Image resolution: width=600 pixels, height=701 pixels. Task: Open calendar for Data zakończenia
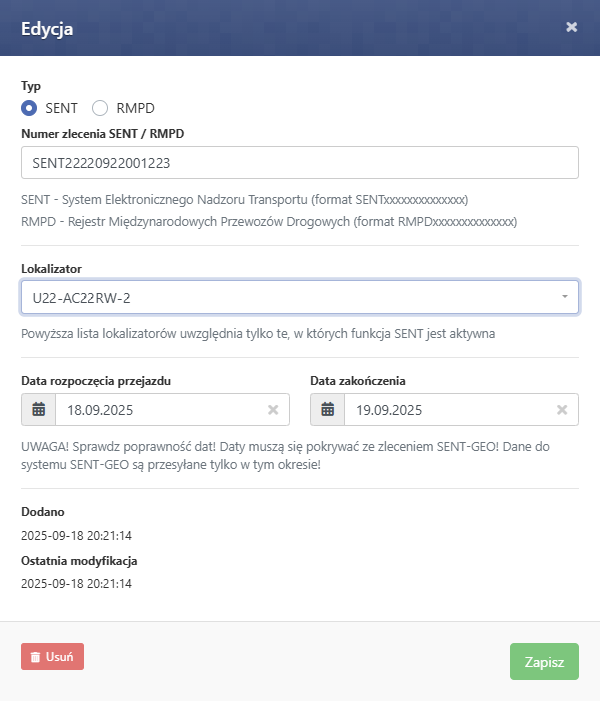click(328, 410)
